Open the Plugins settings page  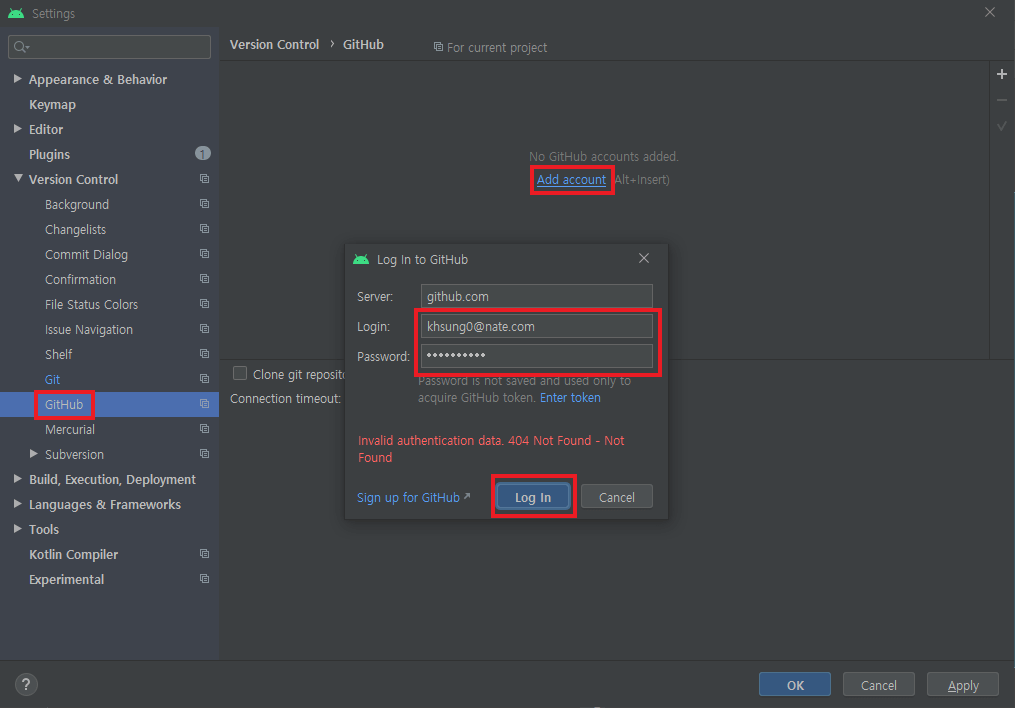tap(49, 155)
